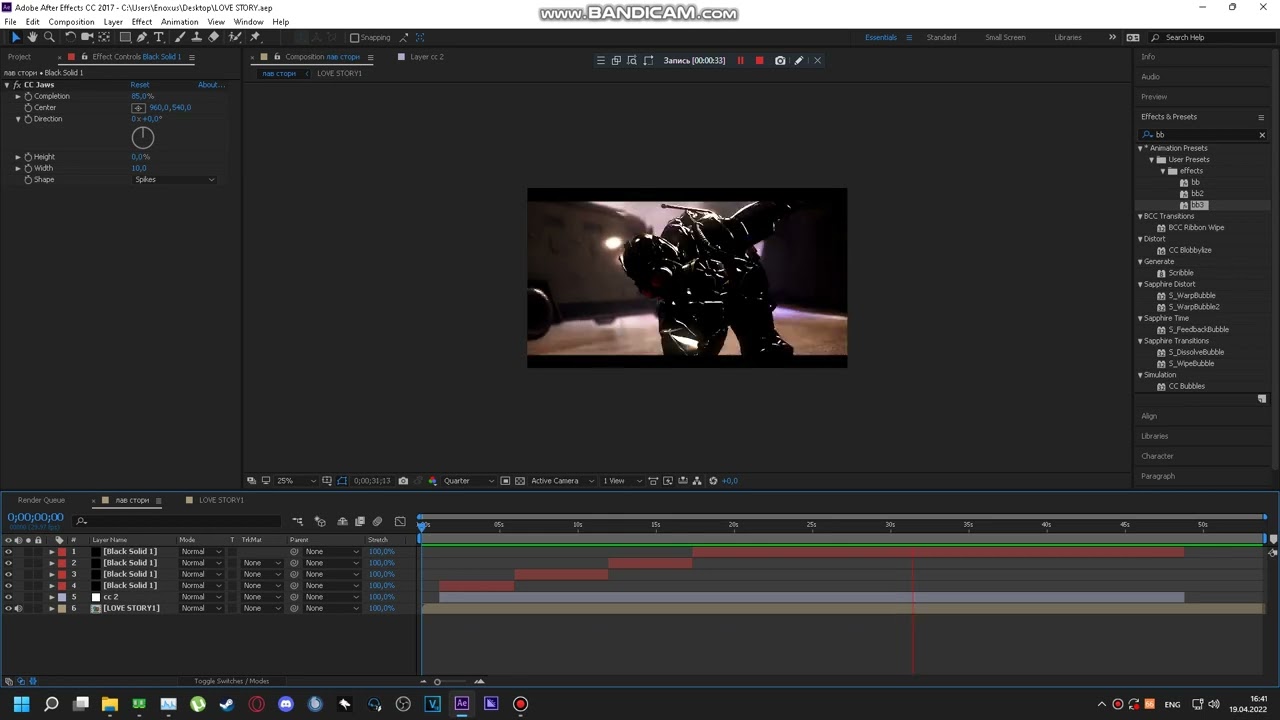
Task: Hide the cc 2 layer with eye icon
Action: click(8, 597)
